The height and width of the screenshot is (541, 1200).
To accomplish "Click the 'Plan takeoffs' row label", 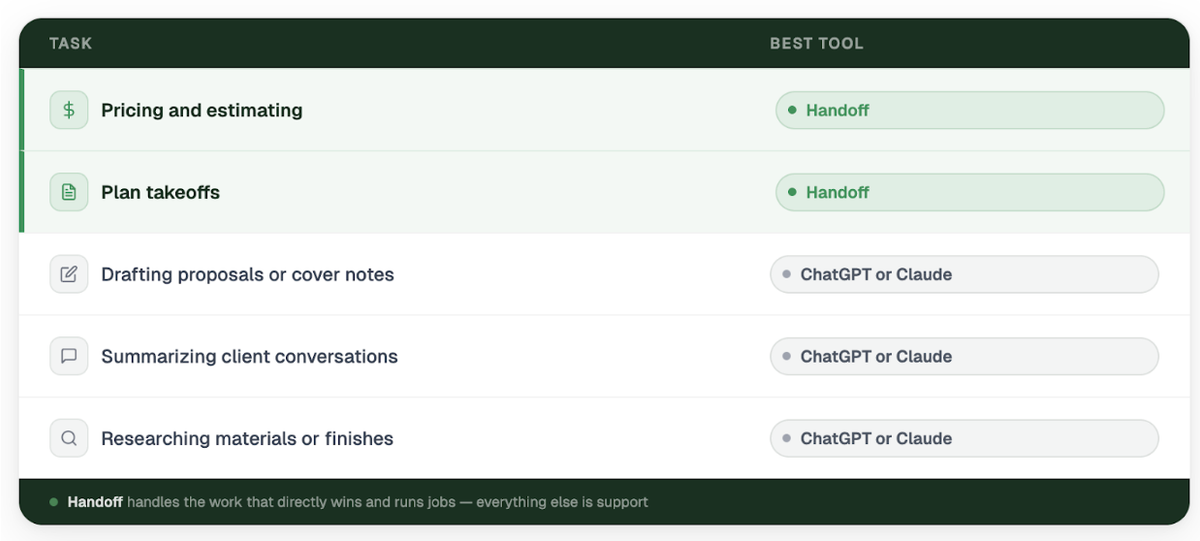I will click(x=160, y=192).
